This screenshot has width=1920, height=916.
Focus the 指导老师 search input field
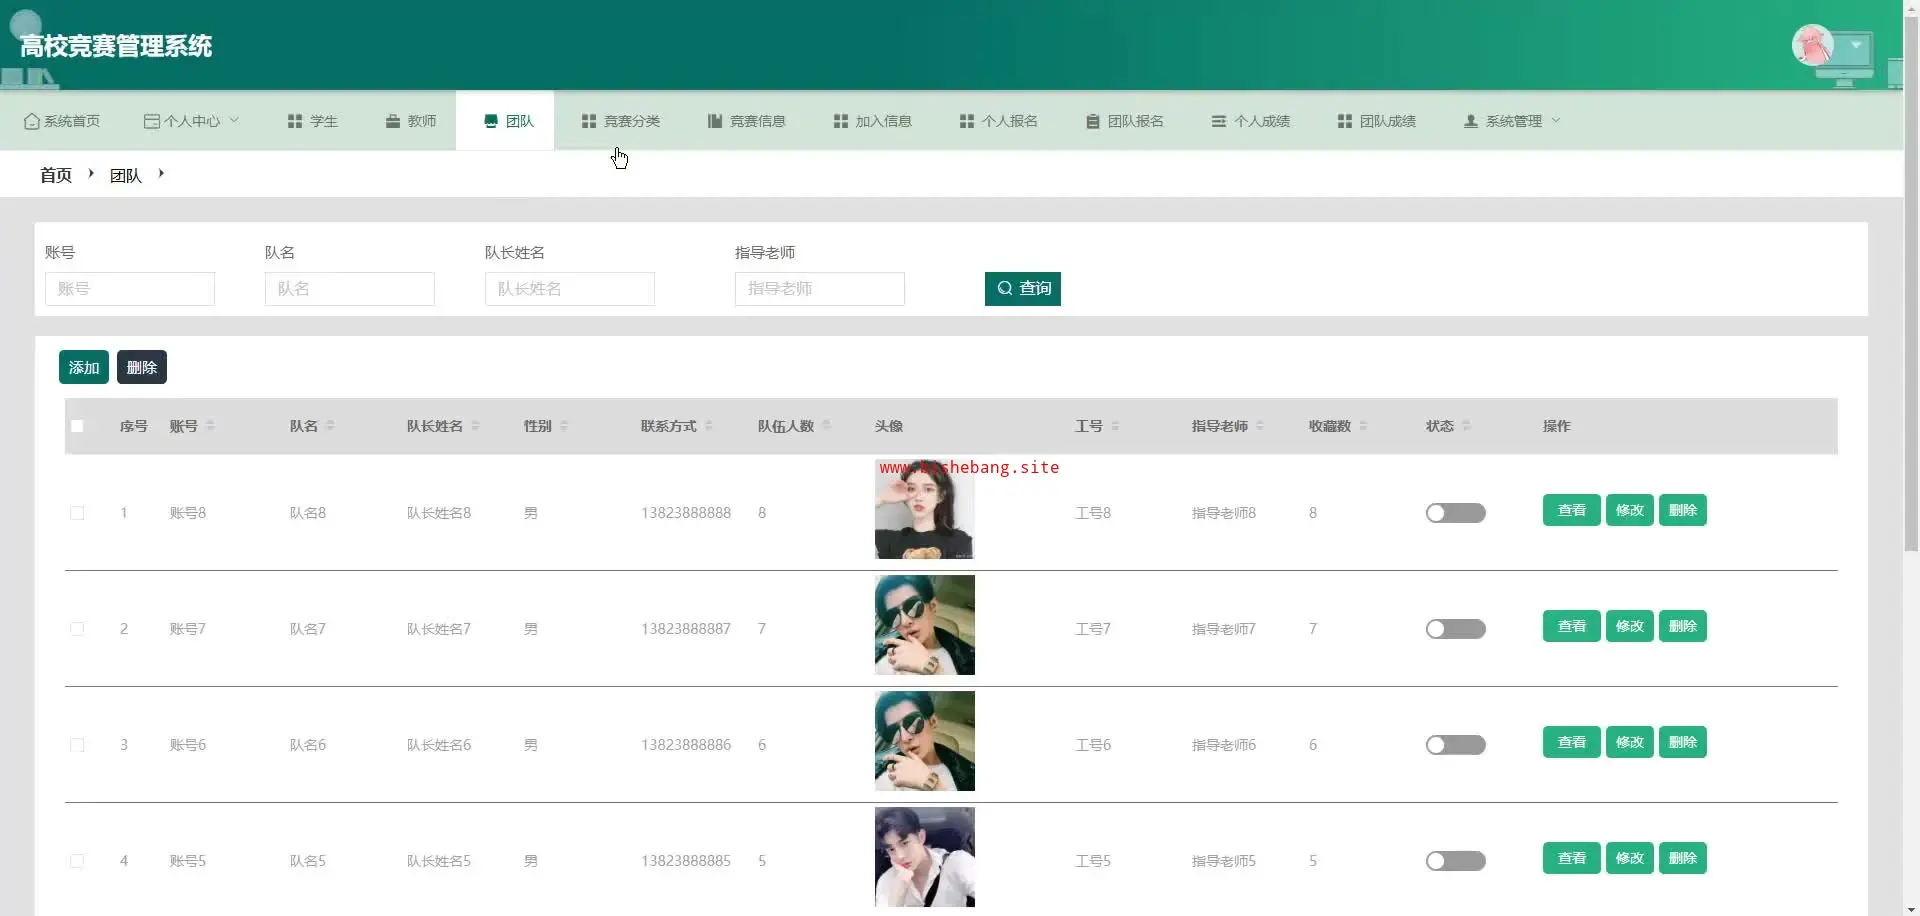[820, 289]
